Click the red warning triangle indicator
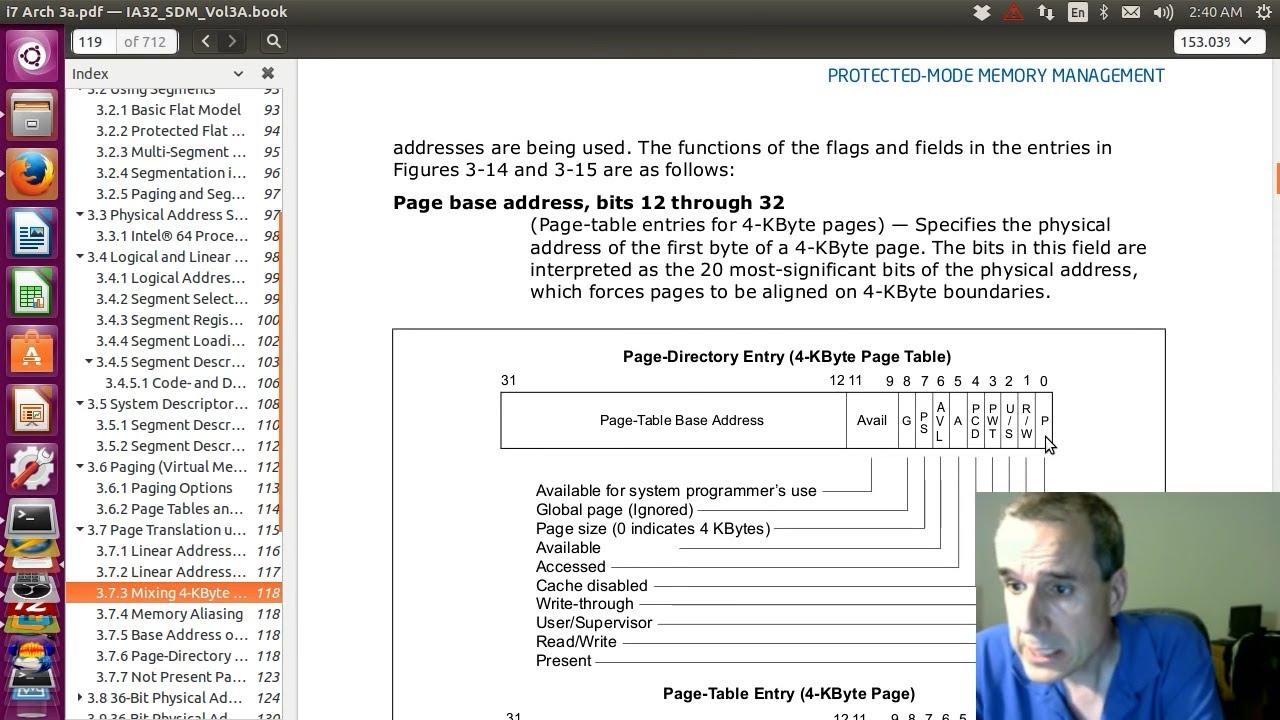The height and width of the screenshot is (720, 1280). coord(1013,12)
